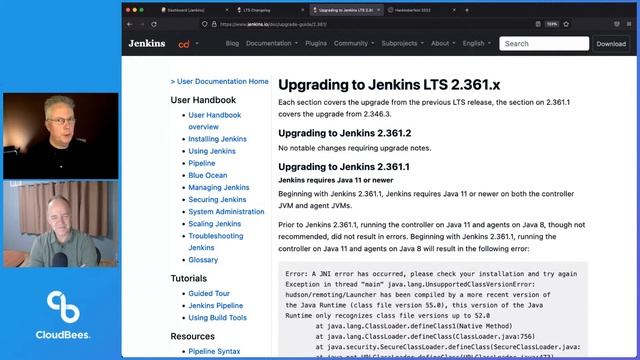Bookmark this page with the star icon
640x360 pixels.
tap(566, 24)
